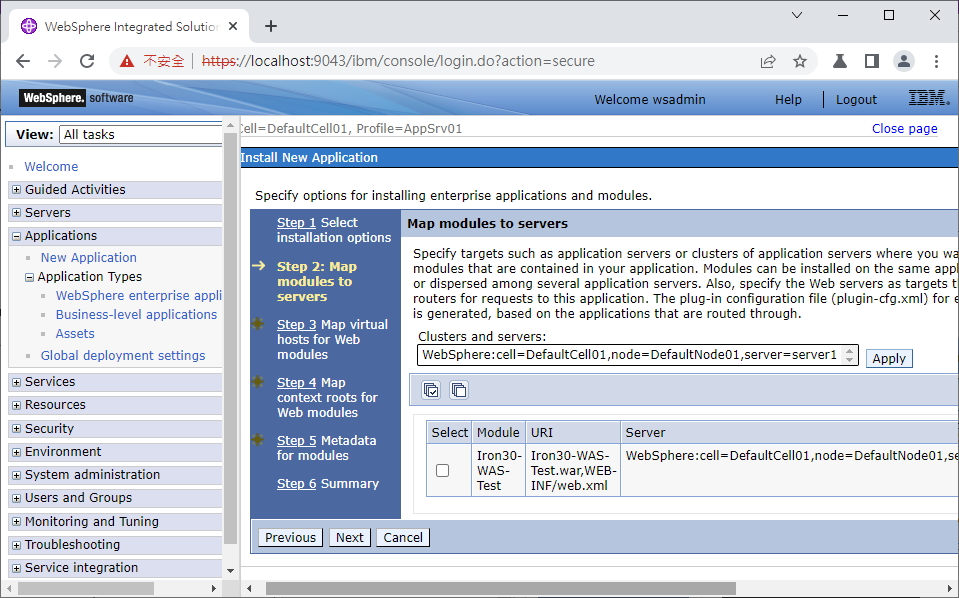Click the IBM logo
Viewport: 959px width, 598px height.
pyautogui.click(x=928, y=98)
